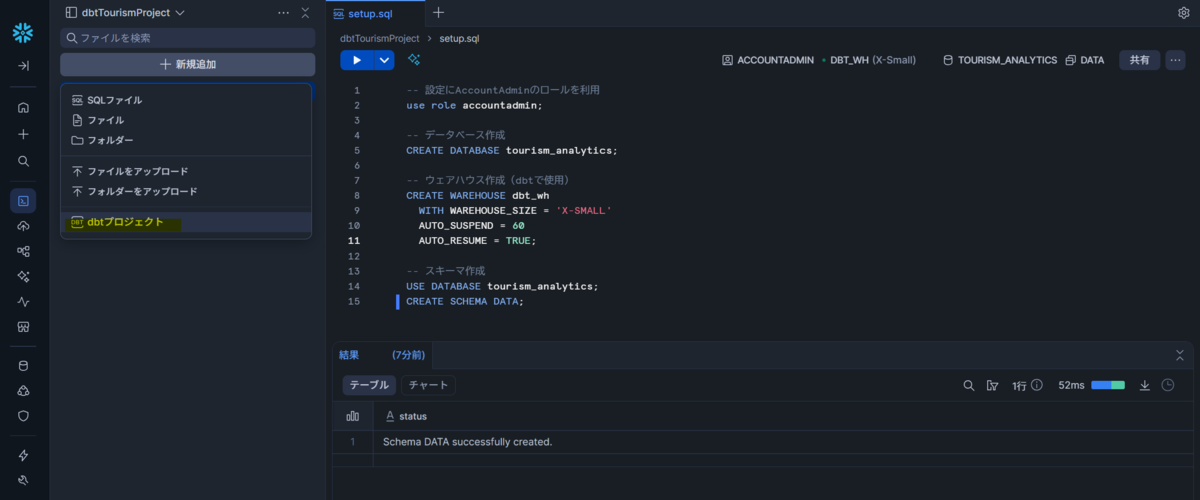Click row number 1 in results table
Screen dimensions: 1200x500
click(x=352, y=441)
